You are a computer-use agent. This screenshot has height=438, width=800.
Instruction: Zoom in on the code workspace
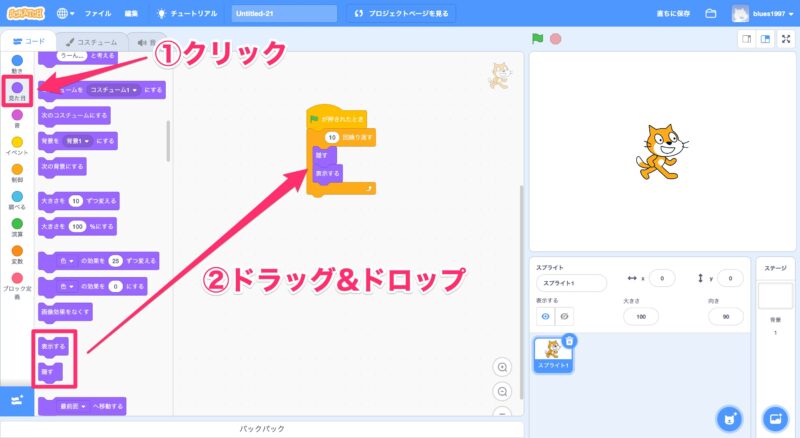tap(504, 367)
